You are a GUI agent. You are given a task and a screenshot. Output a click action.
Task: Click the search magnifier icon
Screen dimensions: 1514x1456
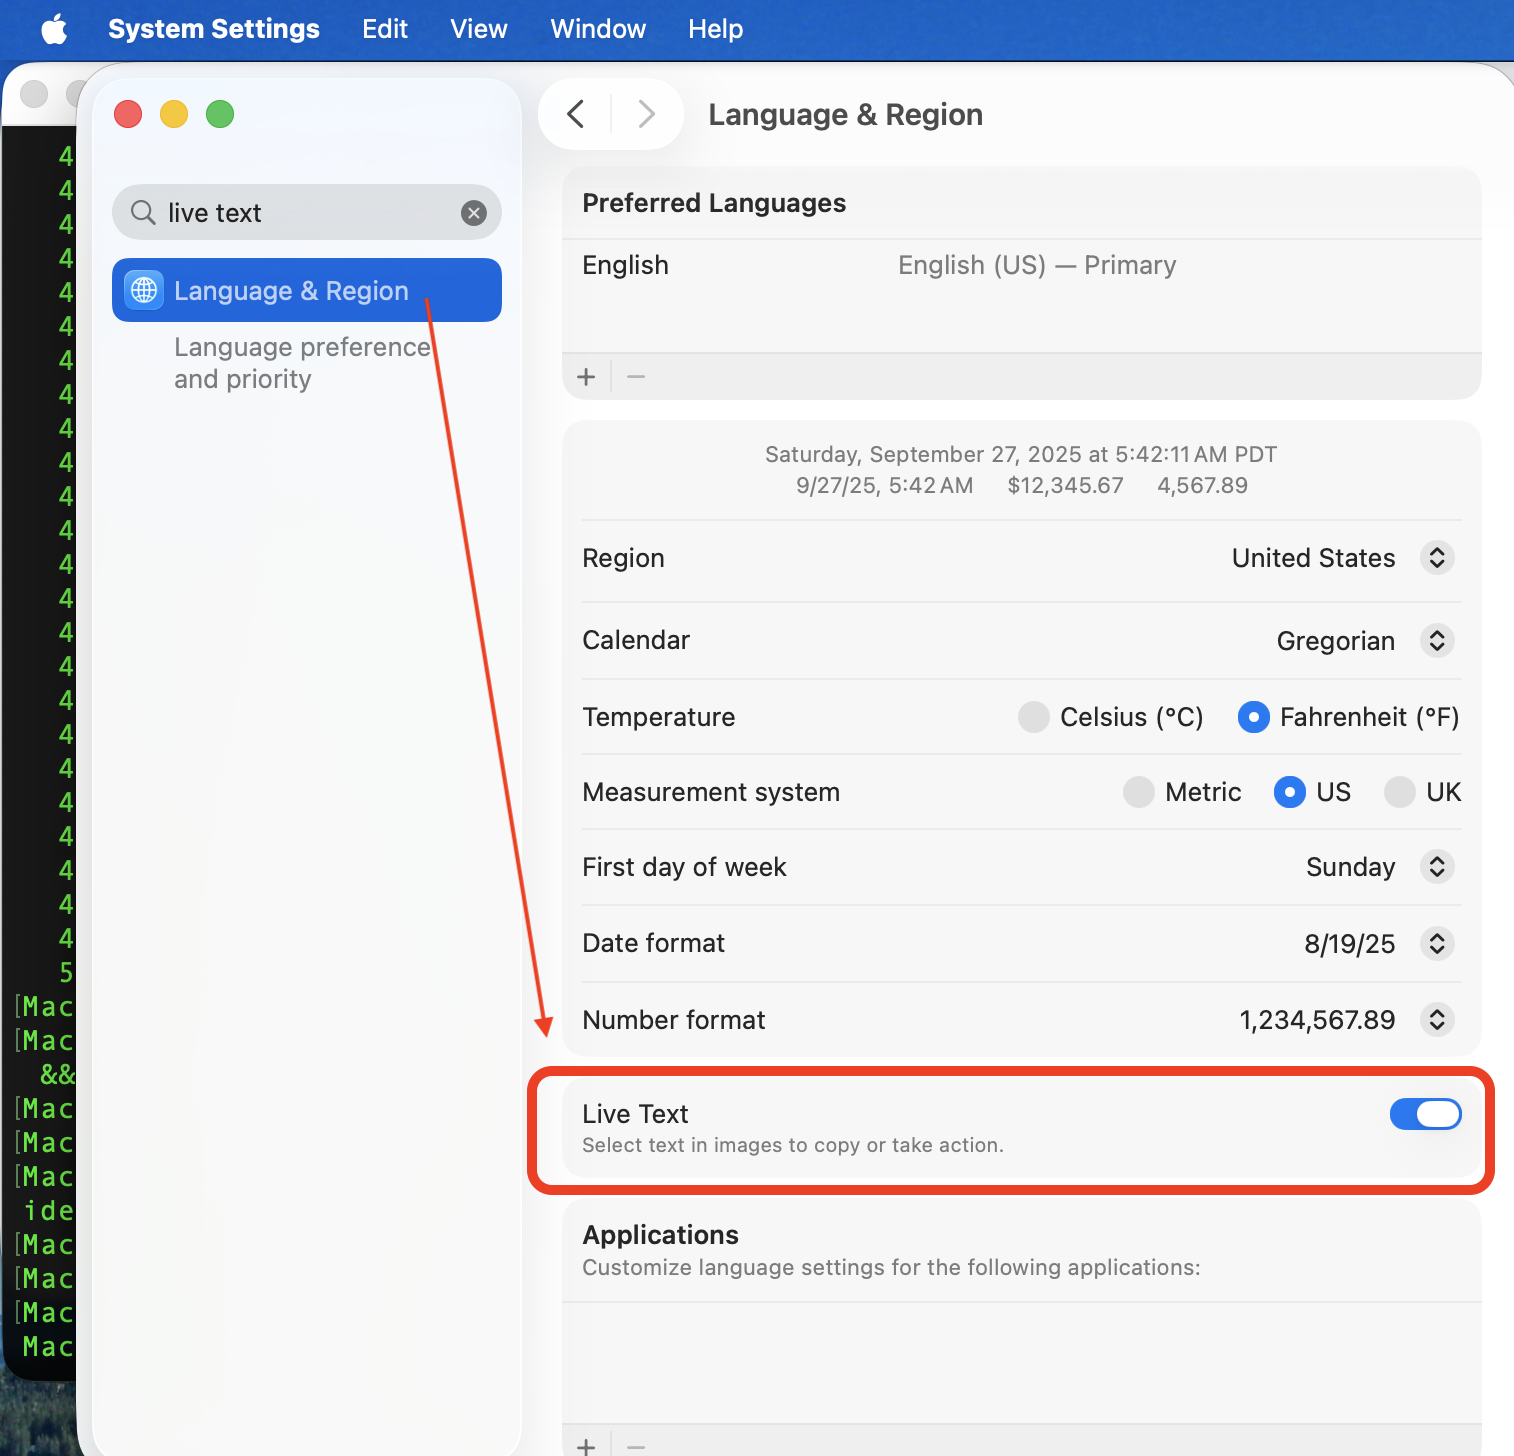tap(143, 212)
